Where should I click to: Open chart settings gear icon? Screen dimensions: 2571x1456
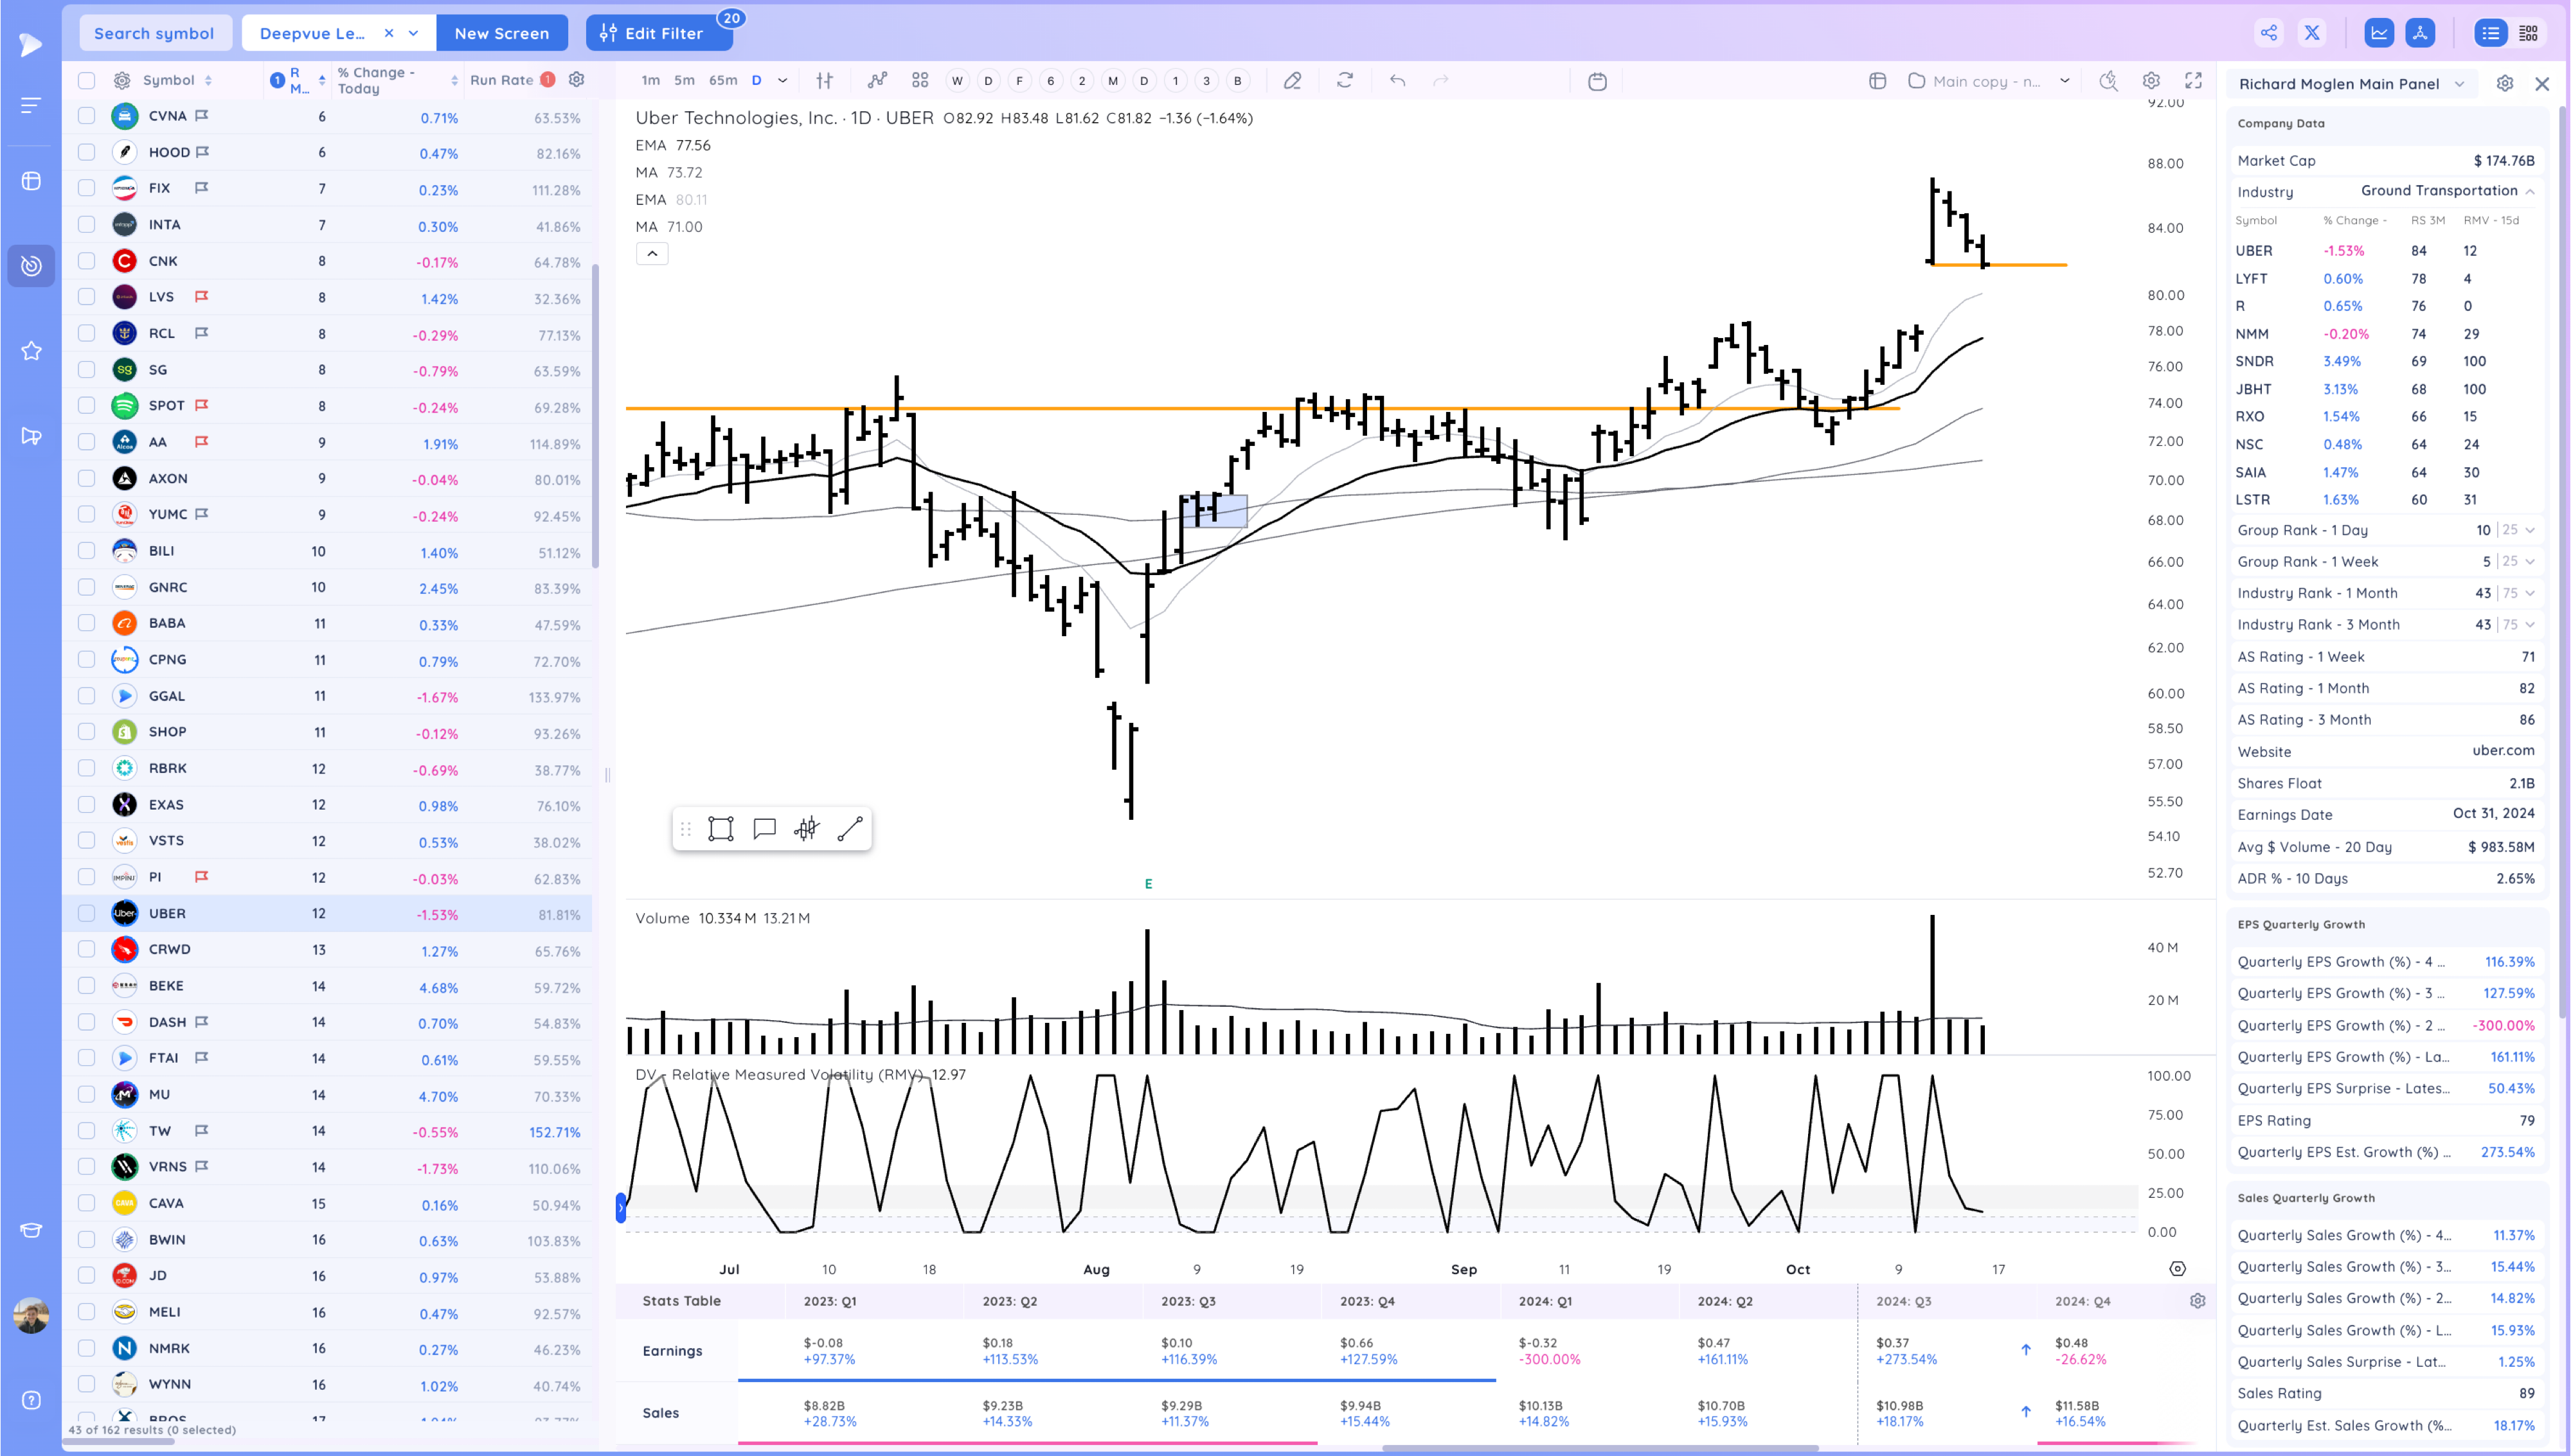tap(2151, 81)
